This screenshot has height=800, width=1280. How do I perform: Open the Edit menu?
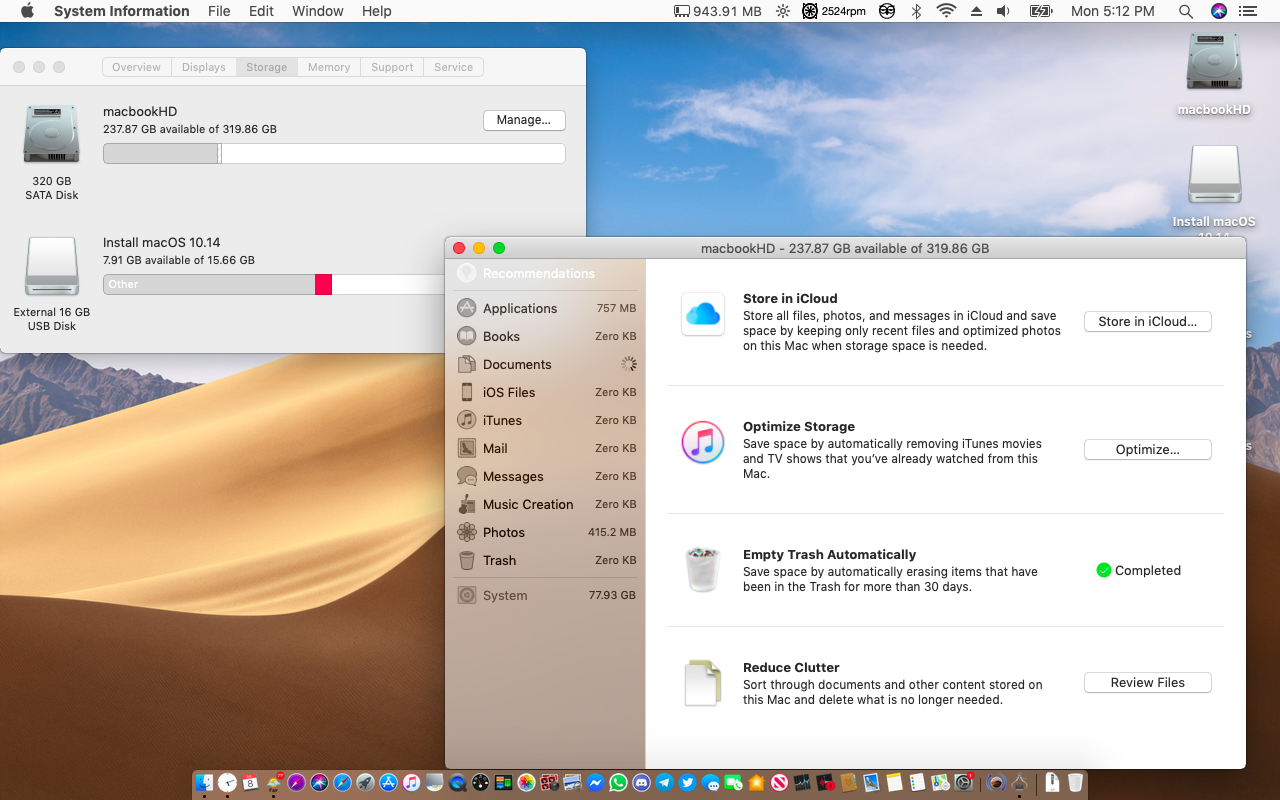(261, 11)
